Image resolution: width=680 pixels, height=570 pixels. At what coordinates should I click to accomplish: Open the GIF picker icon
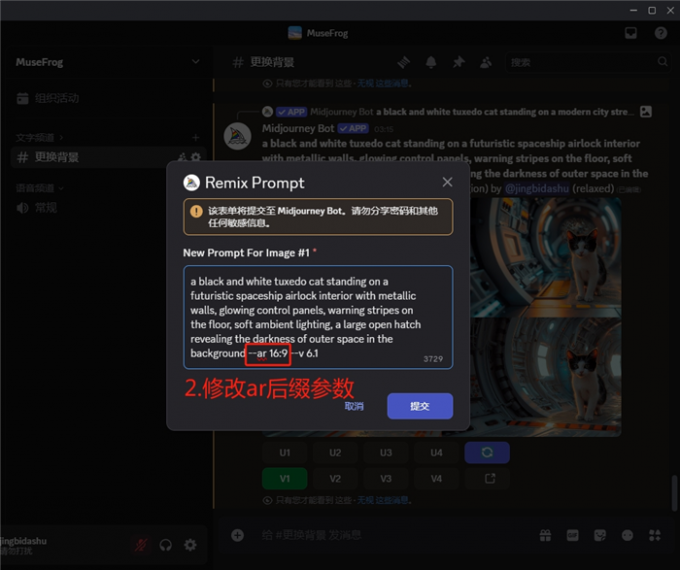point(572,535)
